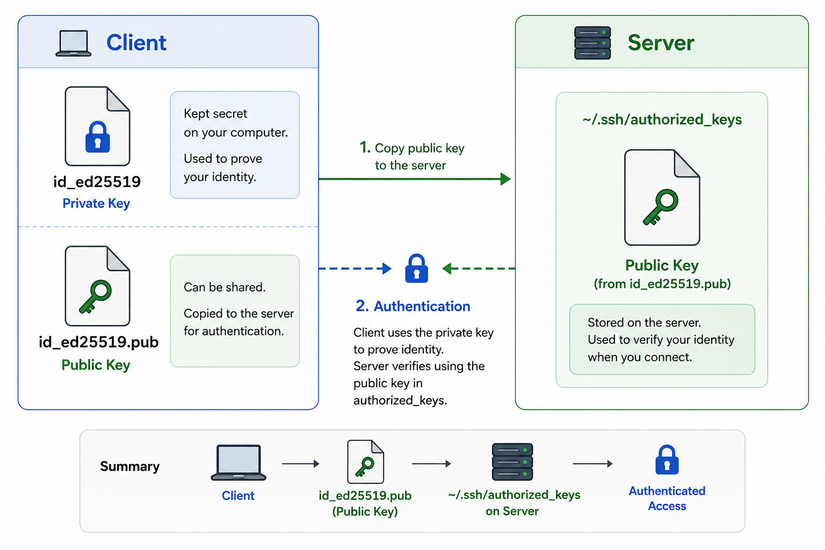Click the 'Can be shared.' text
The width and height of the screenshot is (825, 550).
pos(225,287)
